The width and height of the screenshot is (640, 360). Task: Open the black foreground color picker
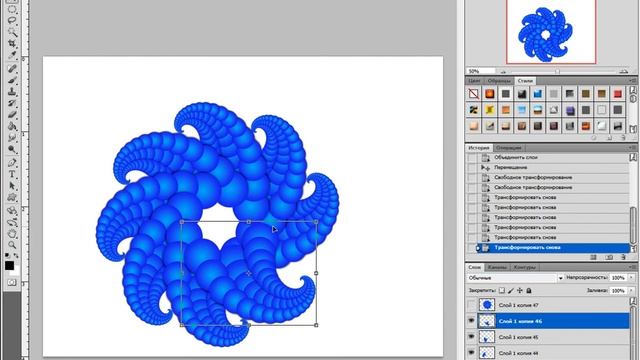tap(9, 266)
